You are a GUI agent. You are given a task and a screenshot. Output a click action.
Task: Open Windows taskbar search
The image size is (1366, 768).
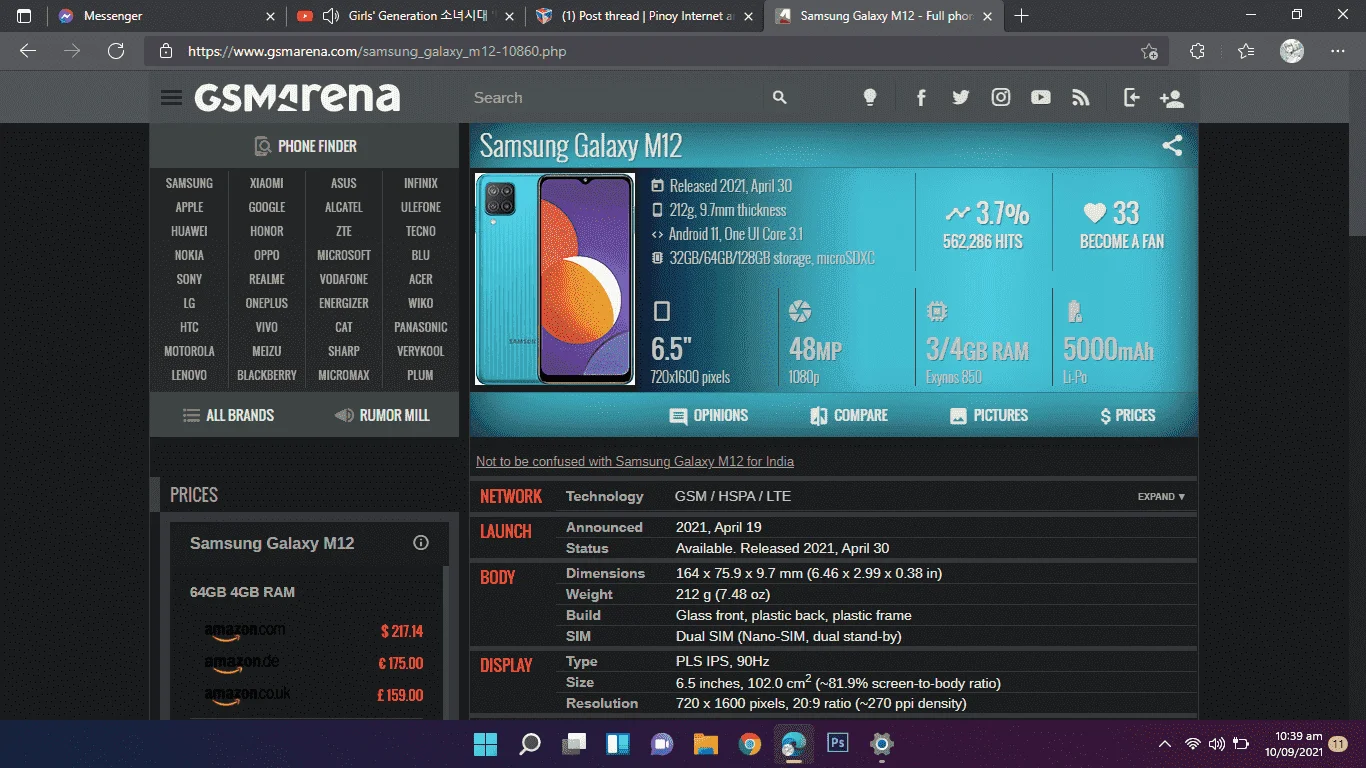tap(530, 744)
